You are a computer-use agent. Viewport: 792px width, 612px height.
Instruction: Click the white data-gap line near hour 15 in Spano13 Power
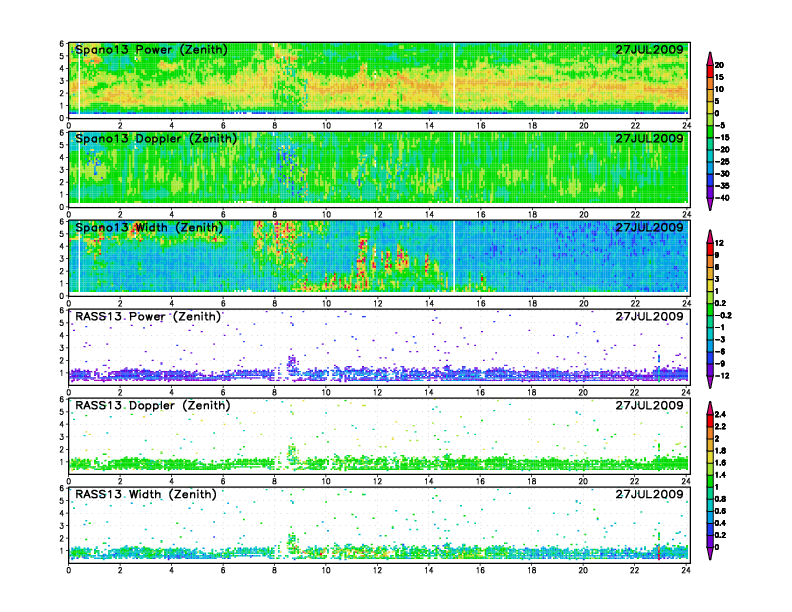(x=454, y=79)
